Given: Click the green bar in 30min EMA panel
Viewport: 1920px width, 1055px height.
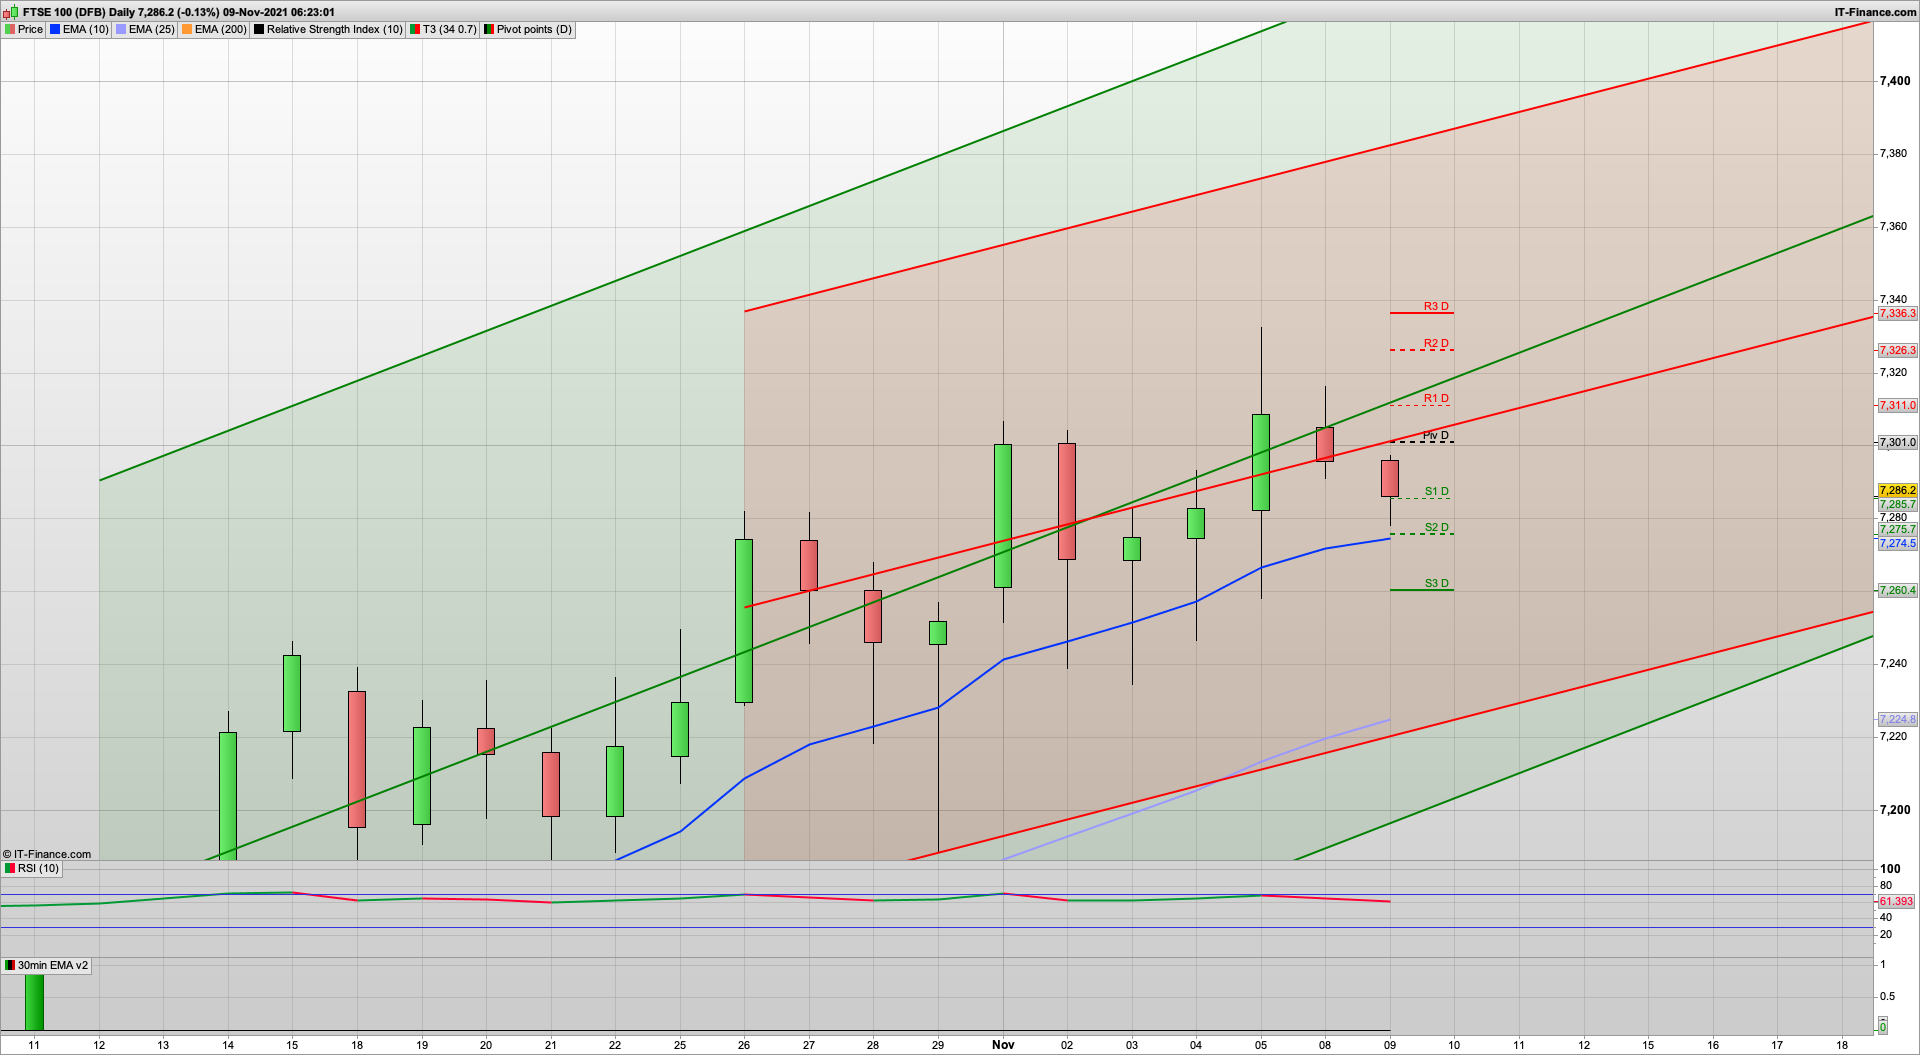Looking at the screenshot, I should (x=34, y=1002).
